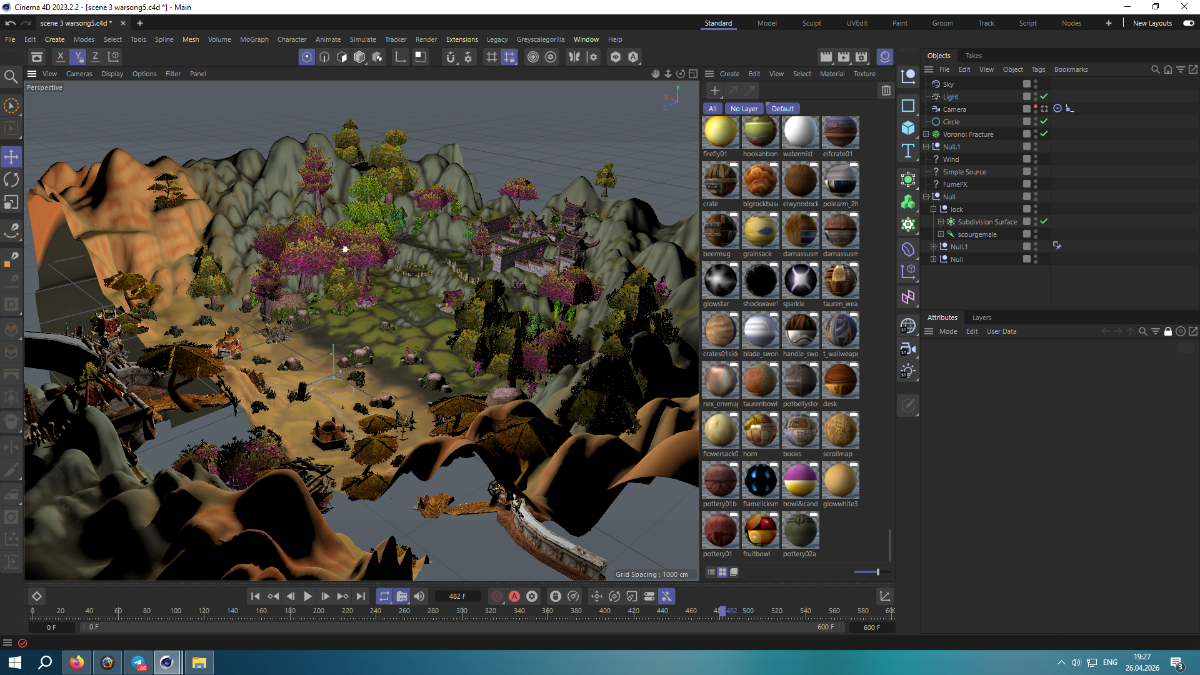This screenshot has width=1200, height=675.
Task: Toggle the X axis lock
Action: click(60, 57)
